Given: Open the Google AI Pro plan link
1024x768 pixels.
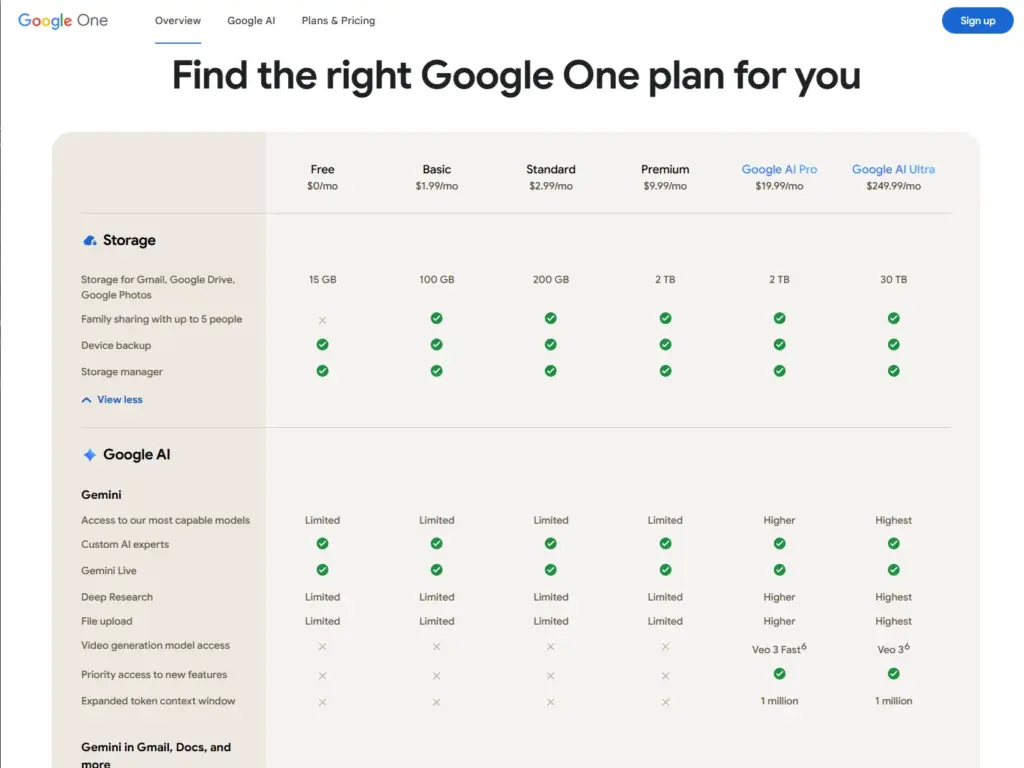Looking at the screenshot, I should pos(779,170).
